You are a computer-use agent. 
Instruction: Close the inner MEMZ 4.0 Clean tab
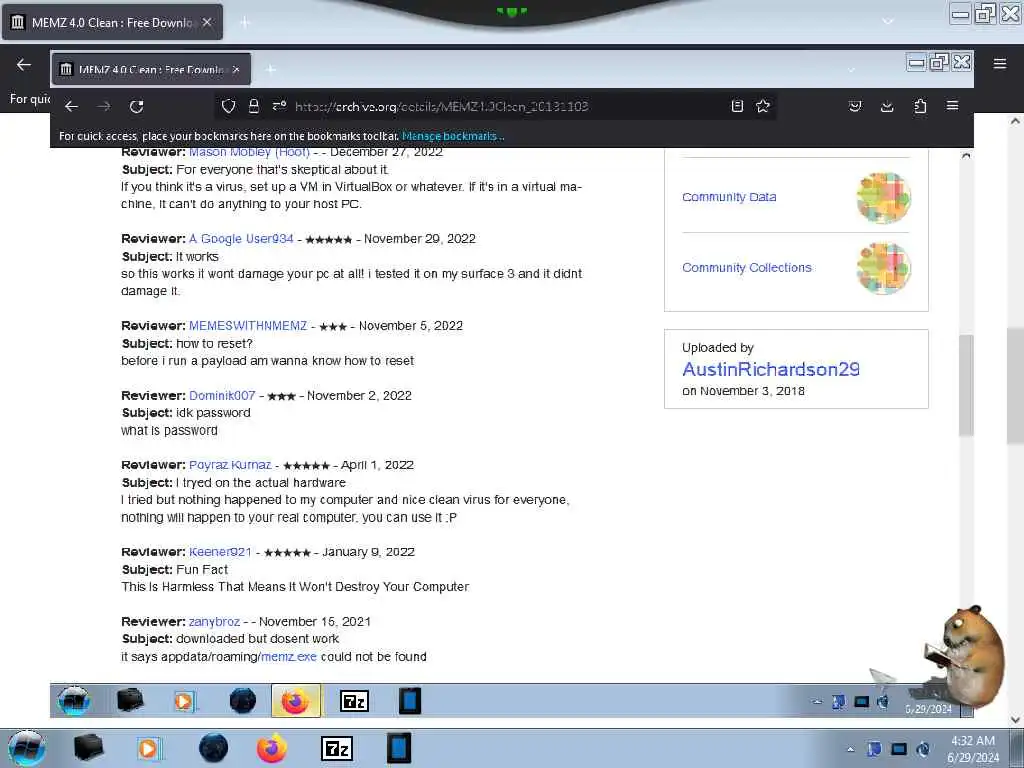(x=236, y=69)
